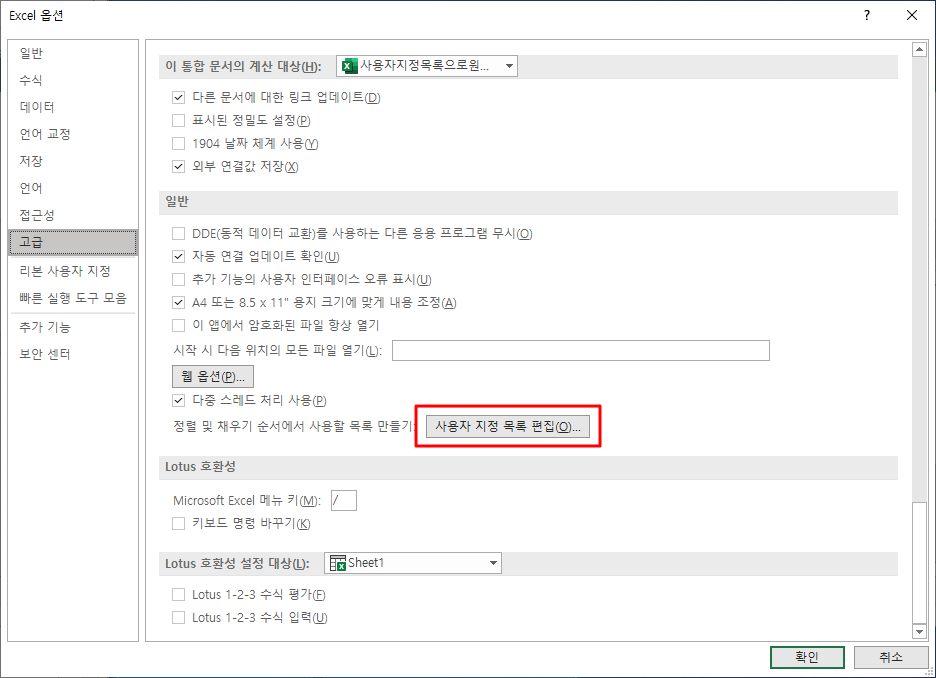Click the Excel file icon in the 계산 대상 dropdown
The width and height of the screenshot is (936, 678).
349,66
